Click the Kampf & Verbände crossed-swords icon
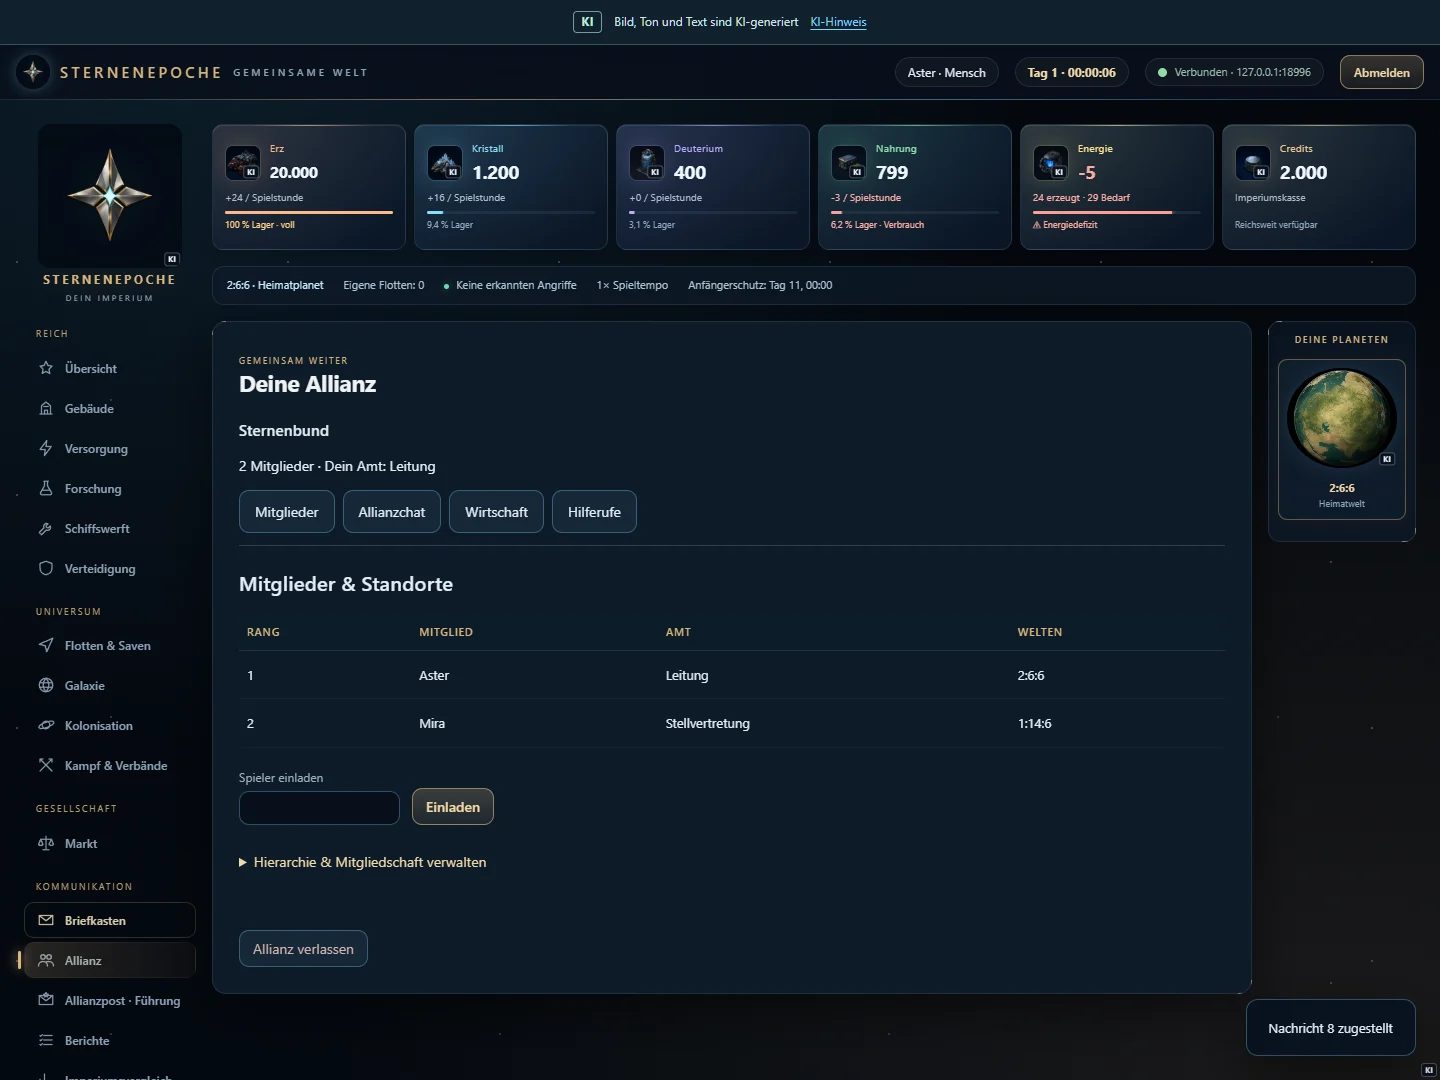This screenshot has height=1080, width=1440. click(46, 765)
